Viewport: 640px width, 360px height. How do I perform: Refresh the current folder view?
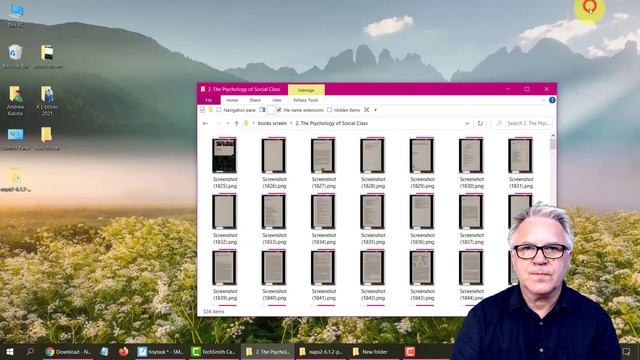click(x=480, y=123)
